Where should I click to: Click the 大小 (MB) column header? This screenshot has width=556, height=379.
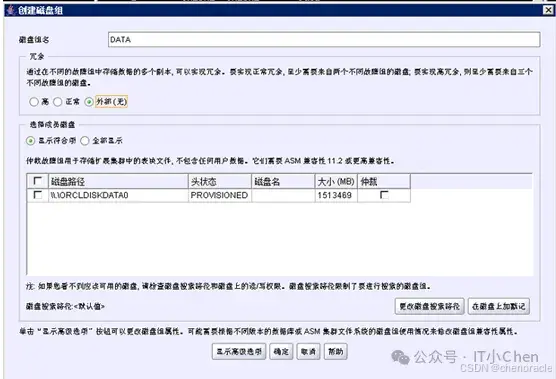pyautogui.click(x=336, y=182)
